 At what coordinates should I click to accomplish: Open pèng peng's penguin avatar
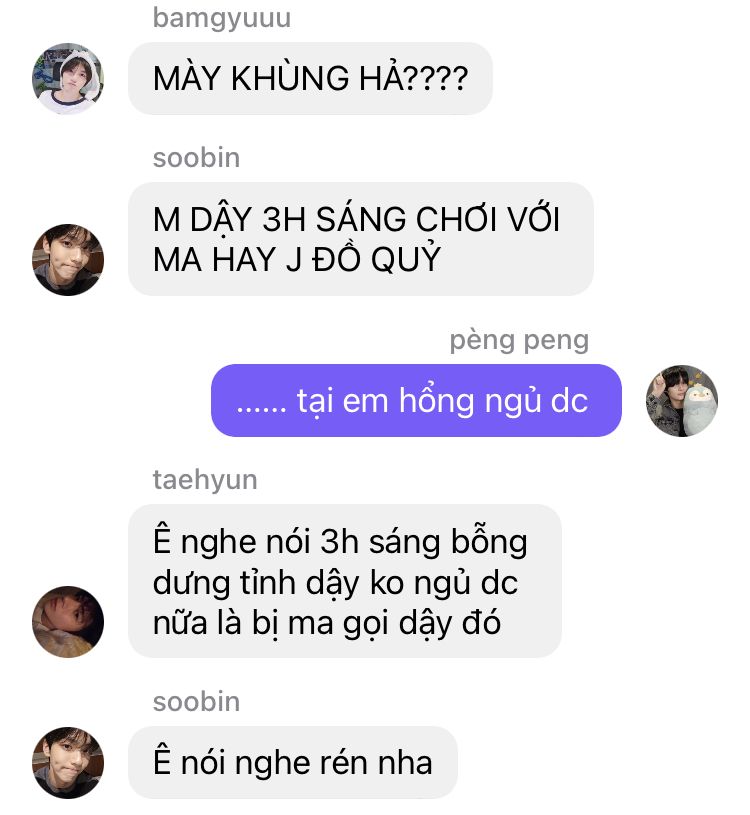coord(682,401)
